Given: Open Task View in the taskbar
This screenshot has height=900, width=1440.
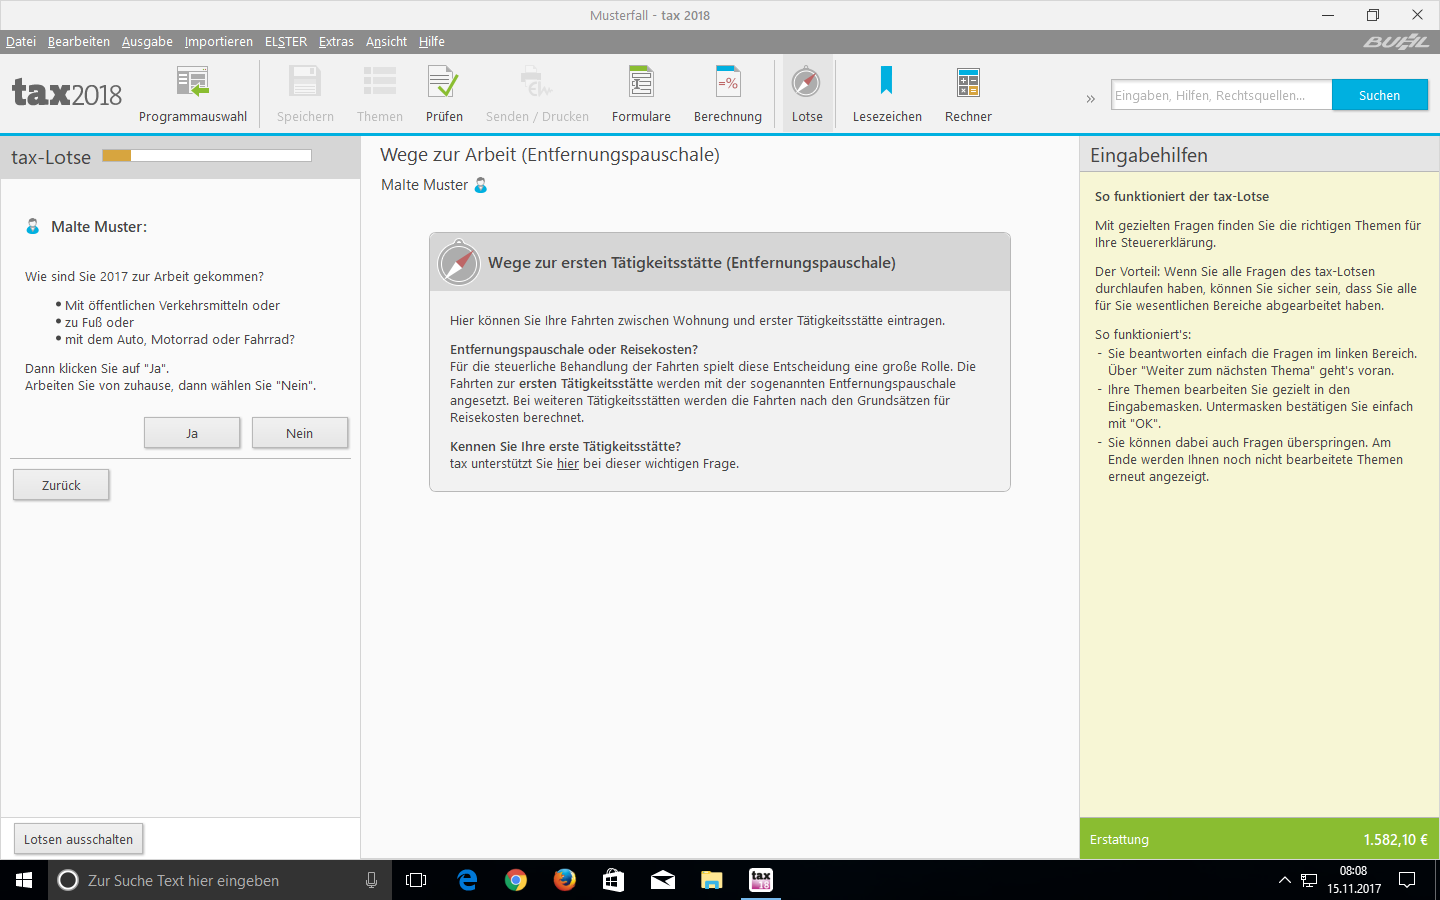Looking at the screenshot, I should coord(416,880).
